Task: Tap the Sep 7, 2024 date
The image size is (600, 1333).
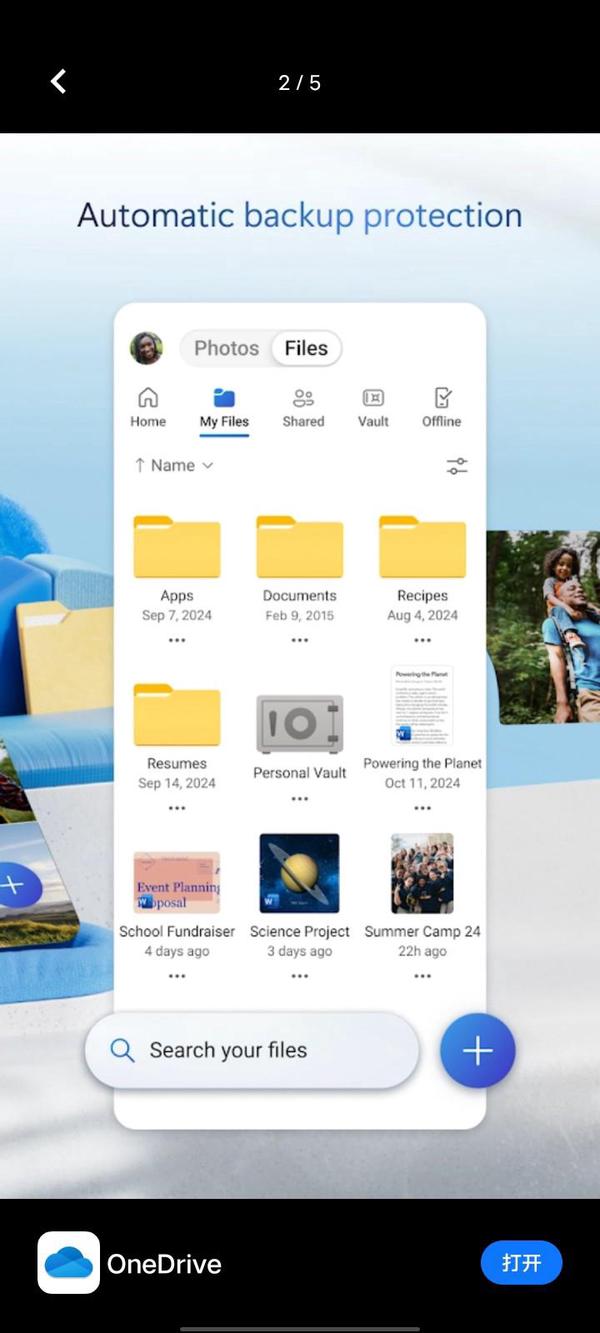Action: [177, 616]
